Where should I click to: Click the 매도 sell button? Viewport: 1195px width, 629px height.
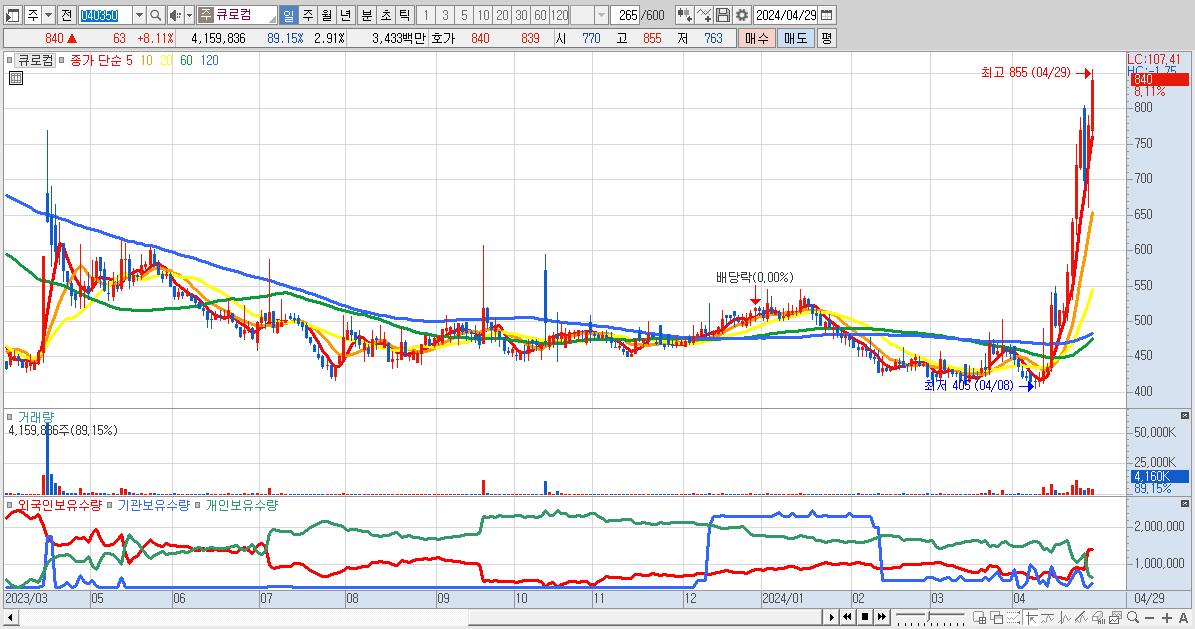[796, 38]
